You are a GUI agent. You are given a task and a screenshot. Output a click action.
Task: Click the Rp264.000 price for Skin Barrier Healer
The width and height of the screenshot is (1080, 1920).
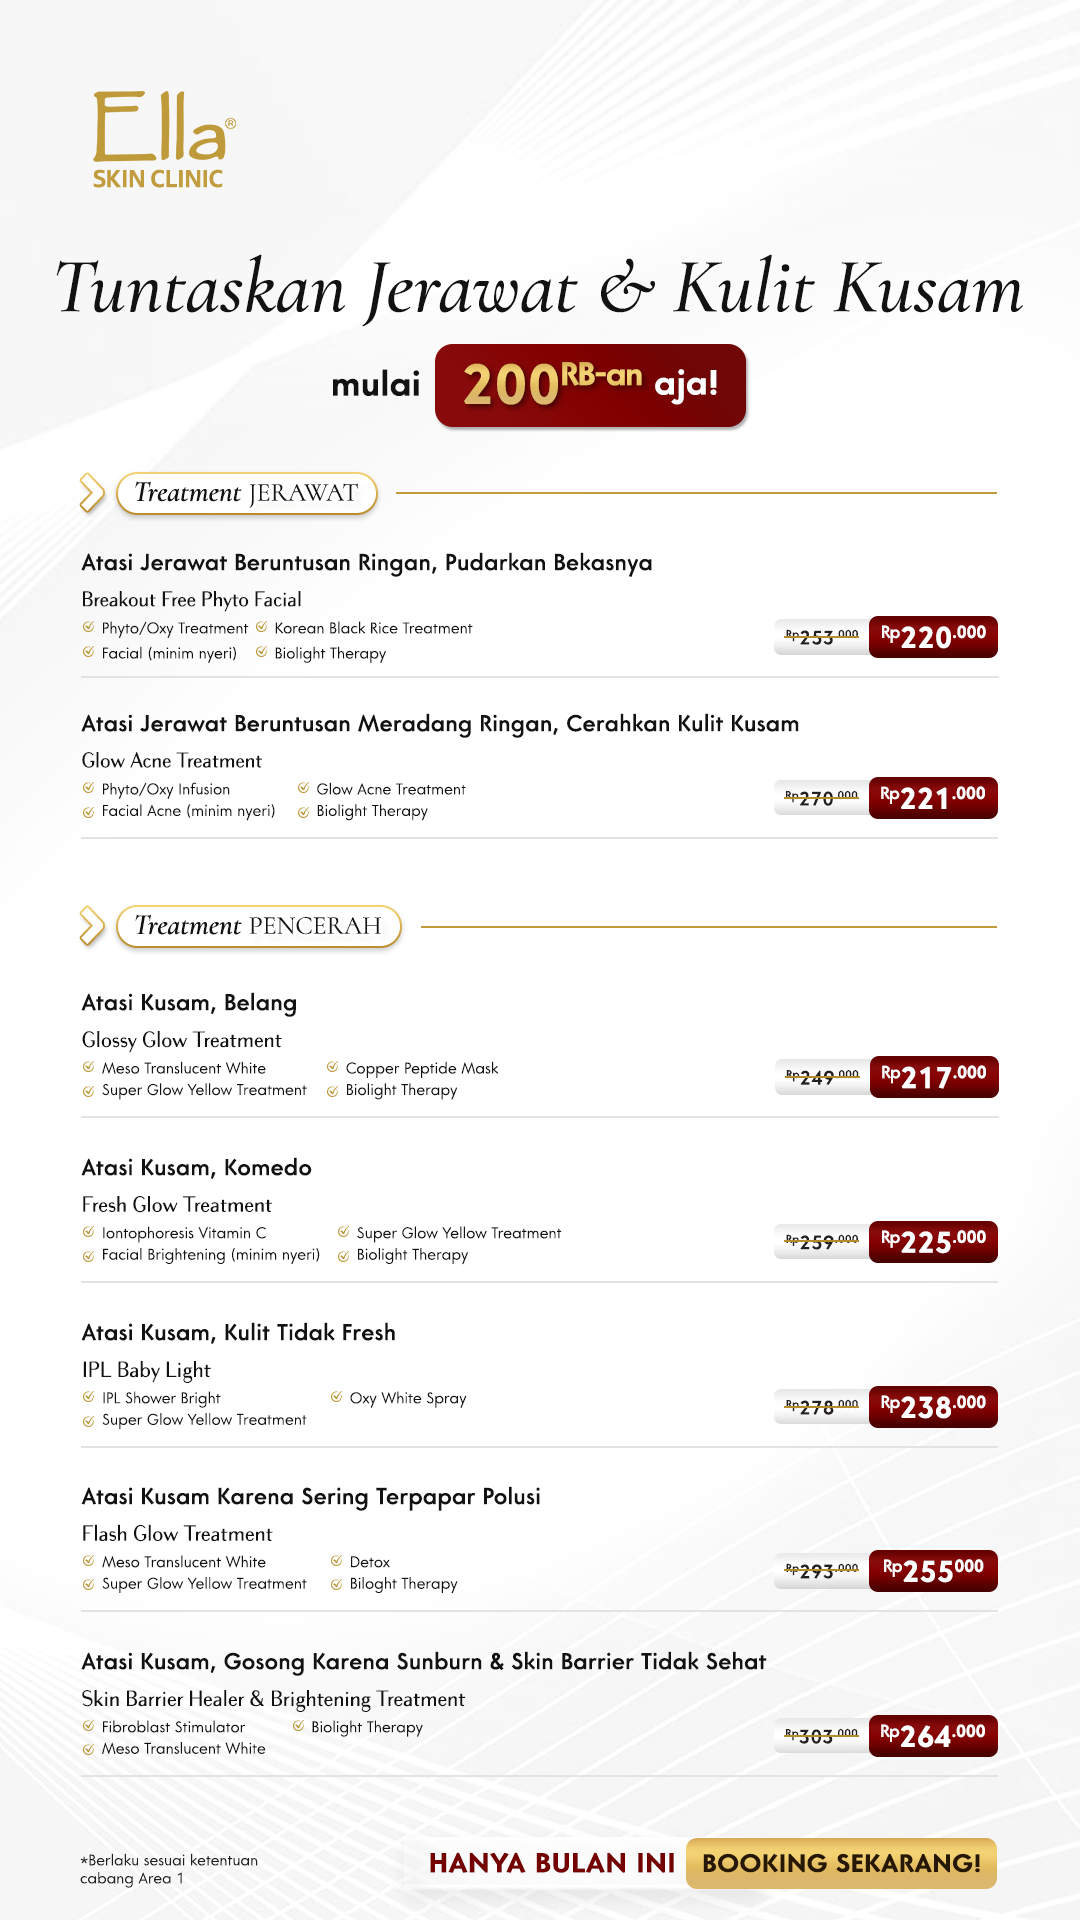tap(933, 1736)
